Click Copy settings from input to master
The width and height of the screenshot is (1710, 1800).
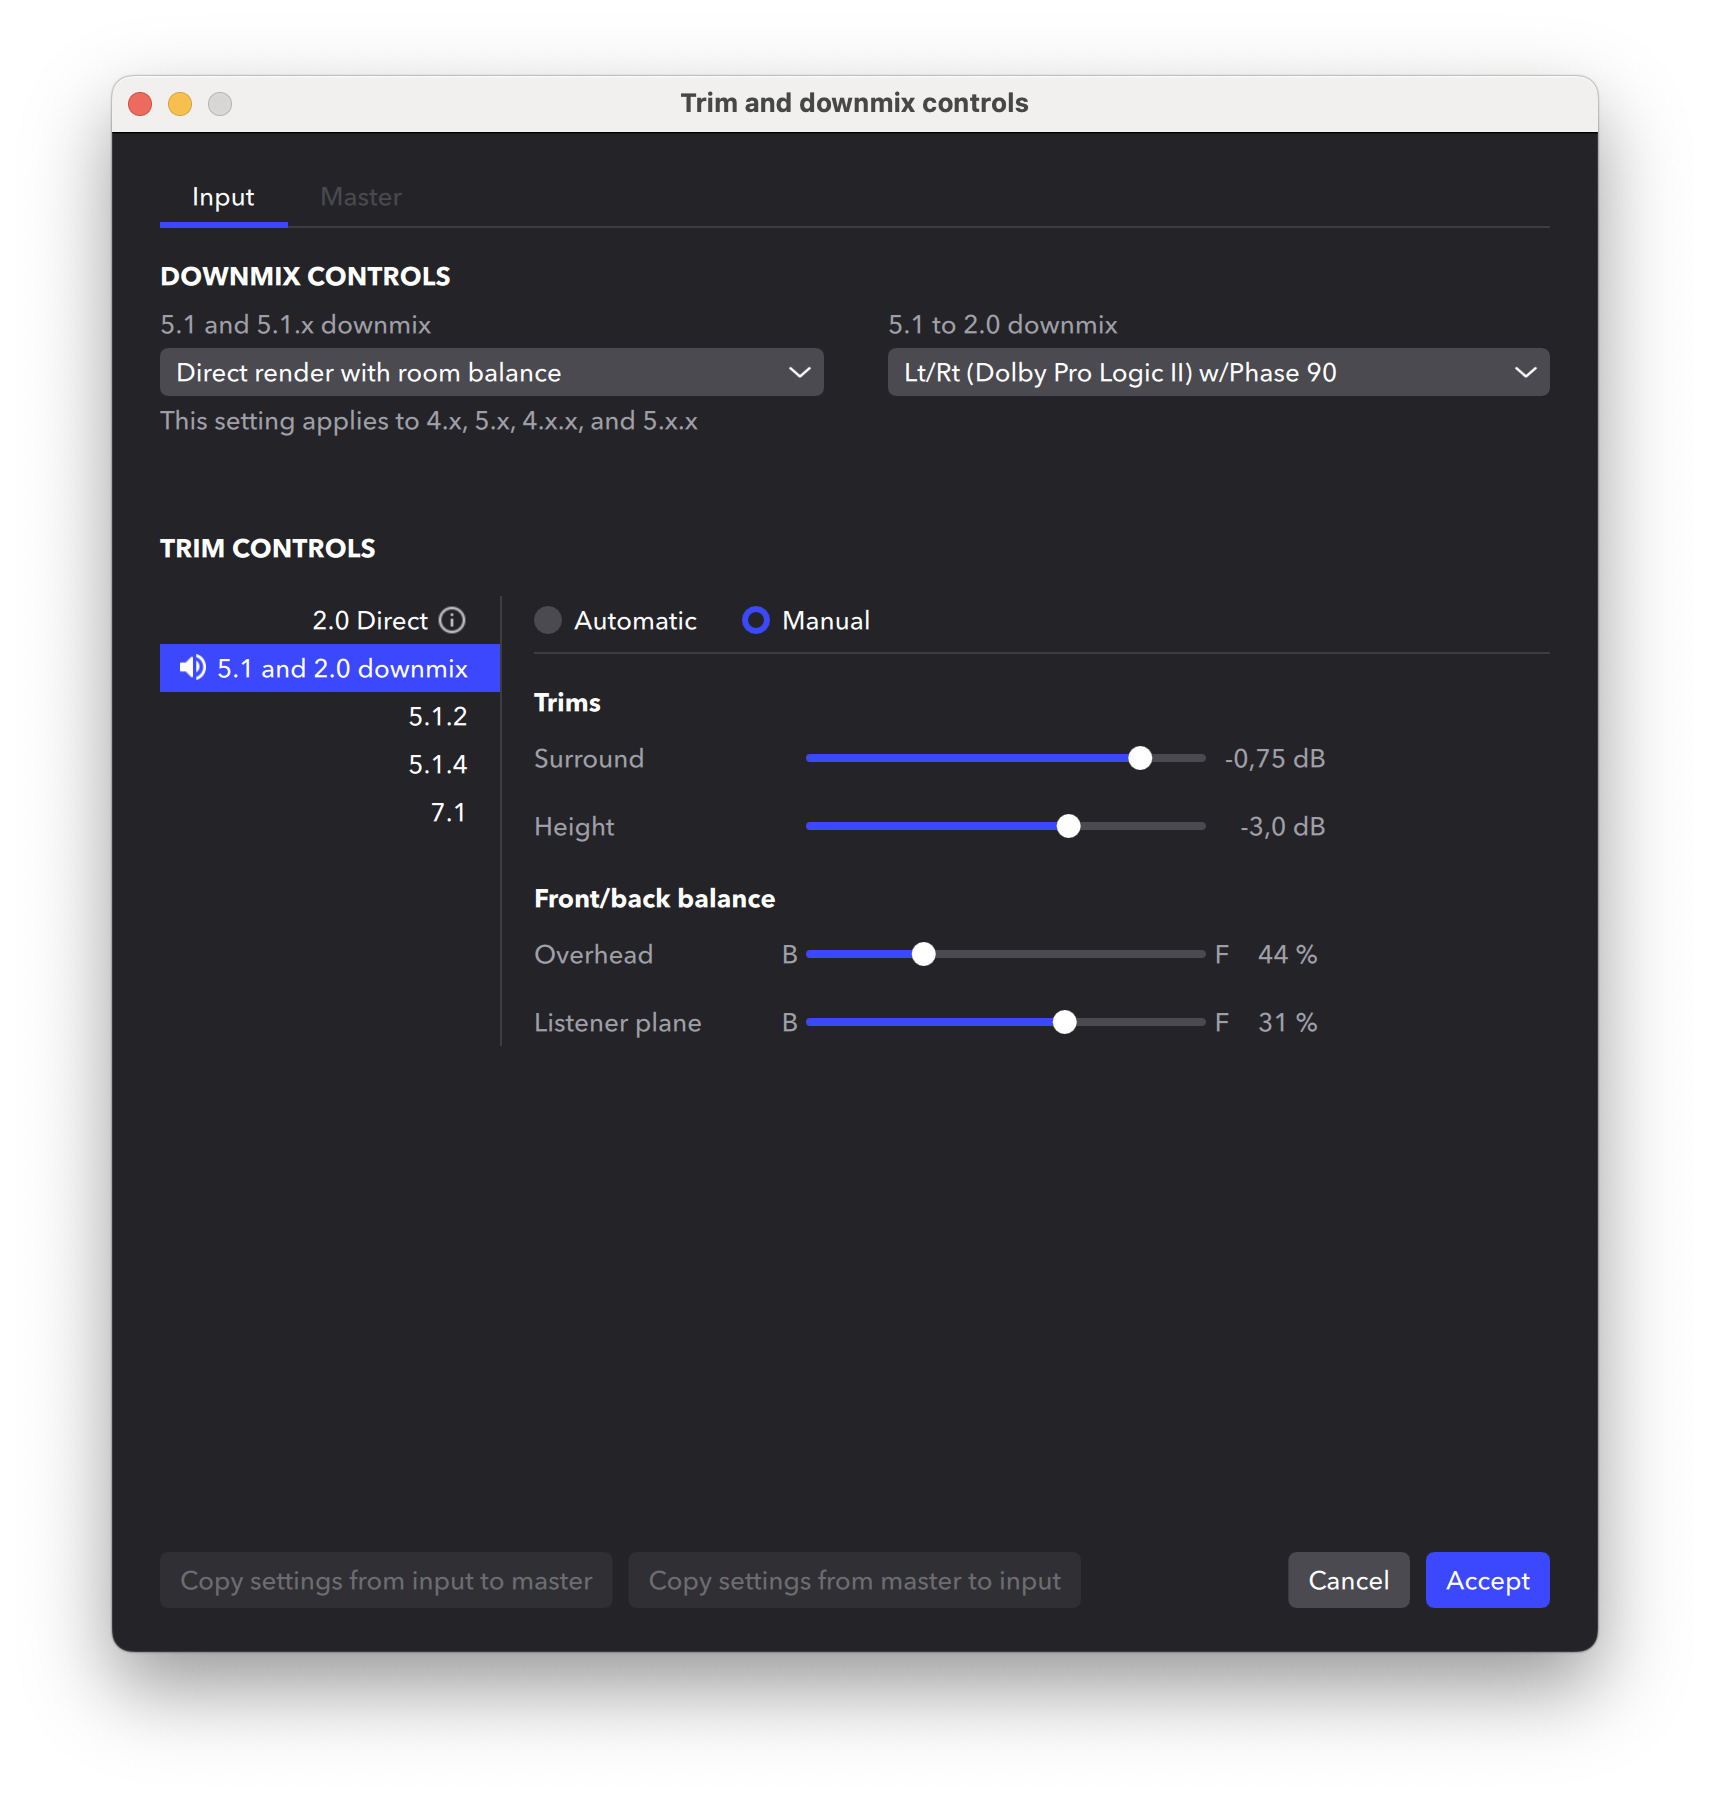[x=386, y=1580]
